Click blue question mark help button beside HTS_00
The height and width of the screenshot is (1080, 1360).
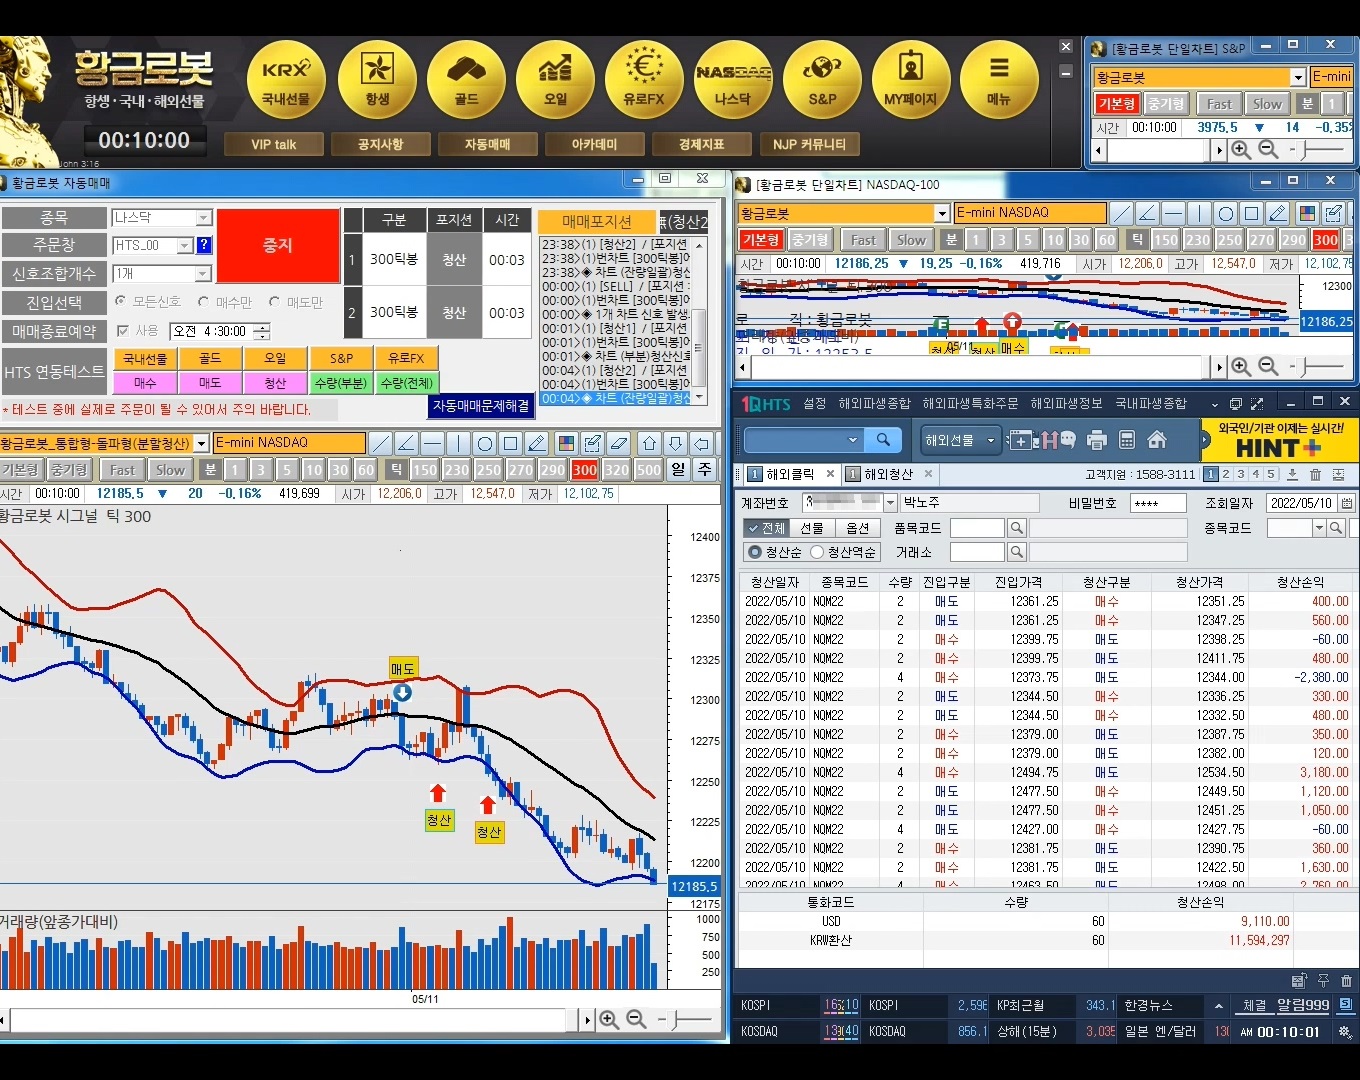click(x=204, y=245)
